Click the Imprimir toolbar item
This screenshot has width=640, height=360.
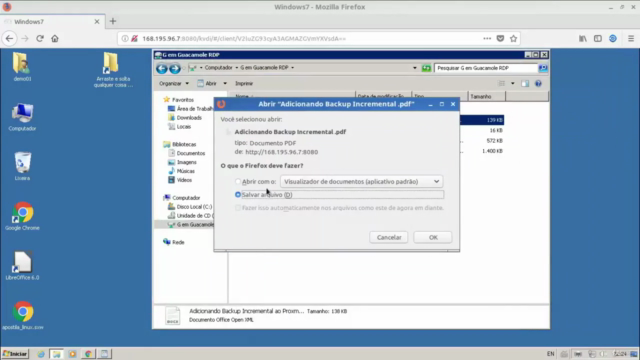click(x=244, y=83)
